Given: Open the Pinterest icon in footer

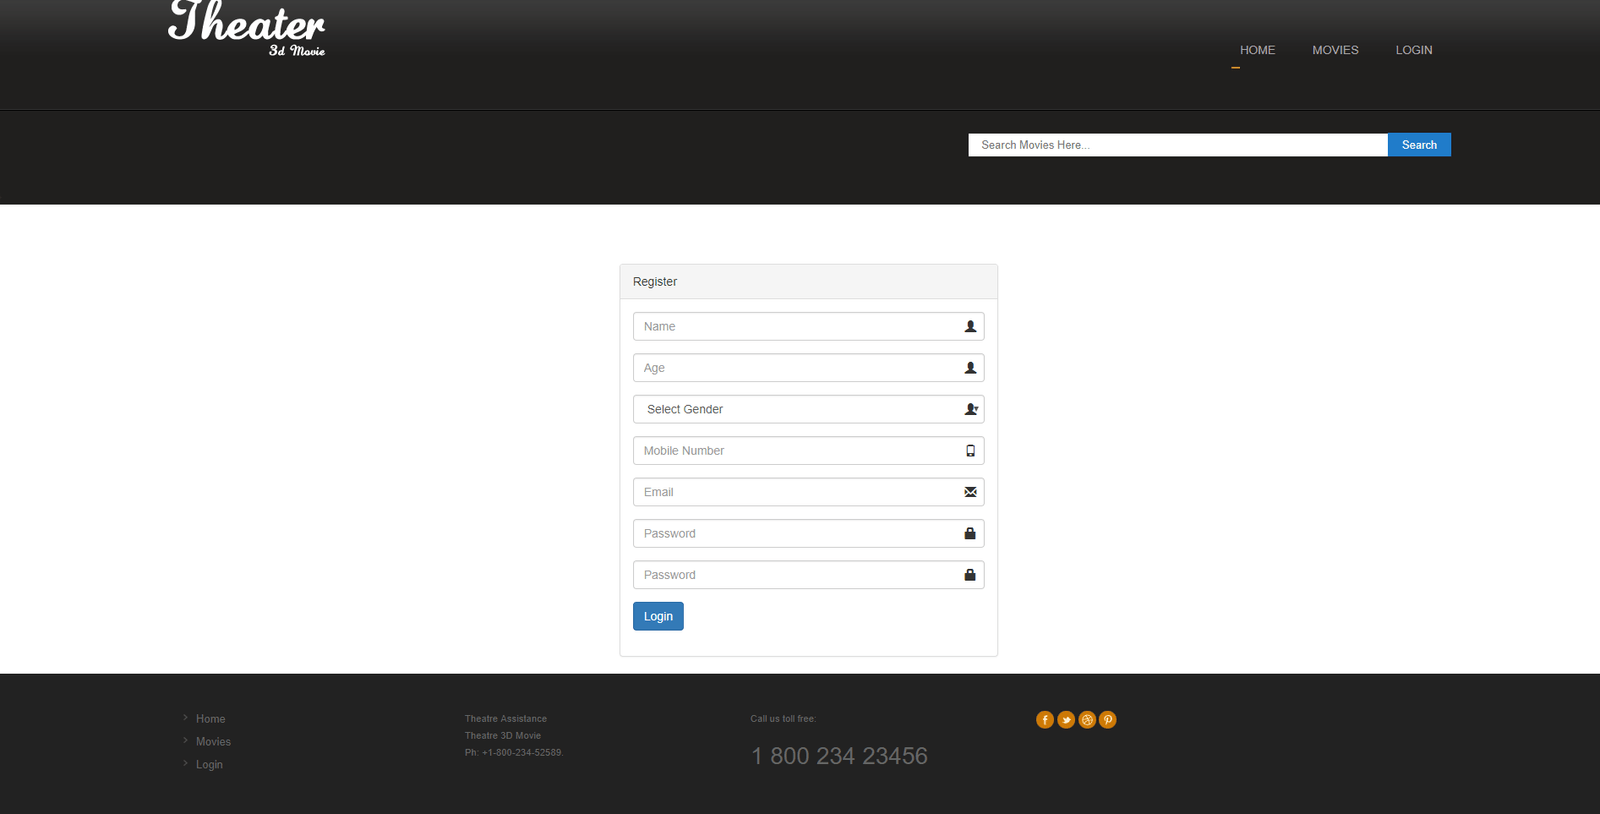Looking at the screenshot, I should click(1108, 720).
